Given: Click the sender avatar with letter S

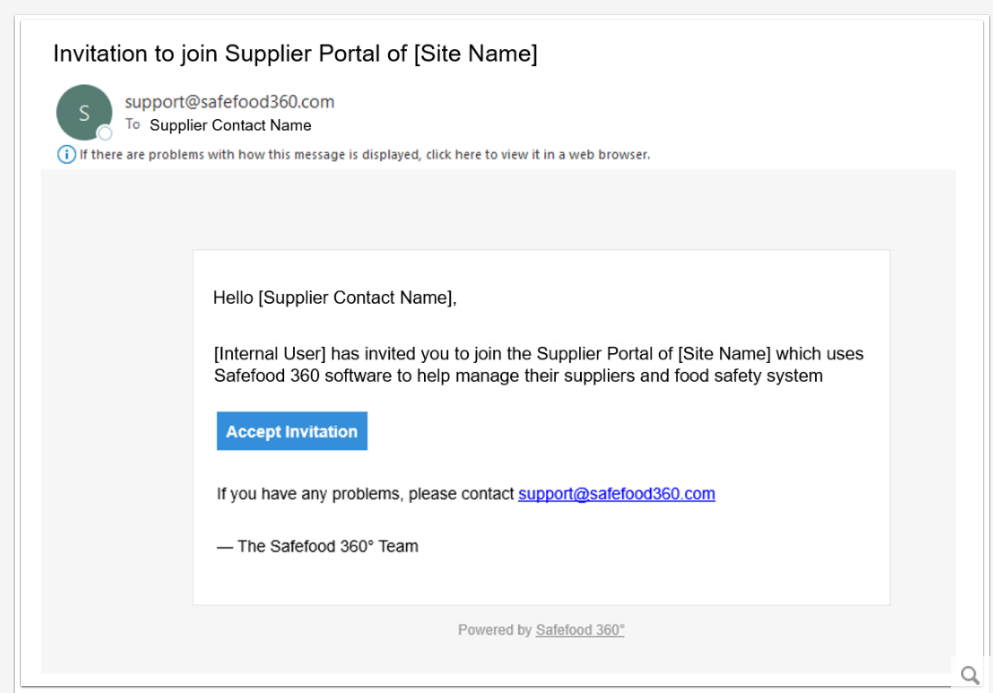Looking at the screenshot, I should coord(83,111).
